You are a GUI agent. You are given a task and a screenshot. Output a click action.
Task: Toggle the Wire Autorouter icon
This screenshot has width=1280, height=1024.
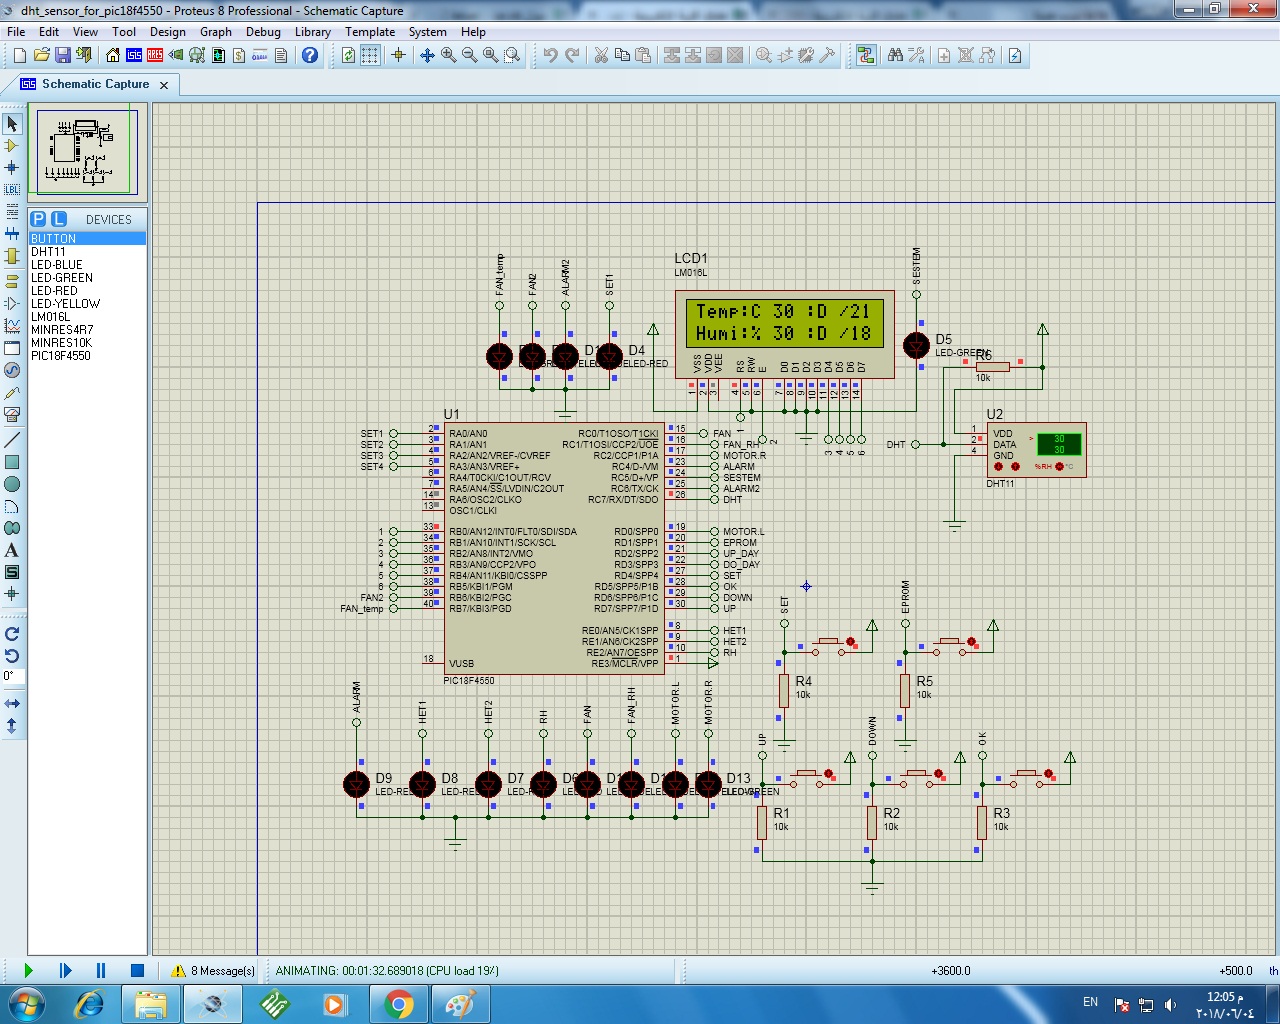[866, 56]
